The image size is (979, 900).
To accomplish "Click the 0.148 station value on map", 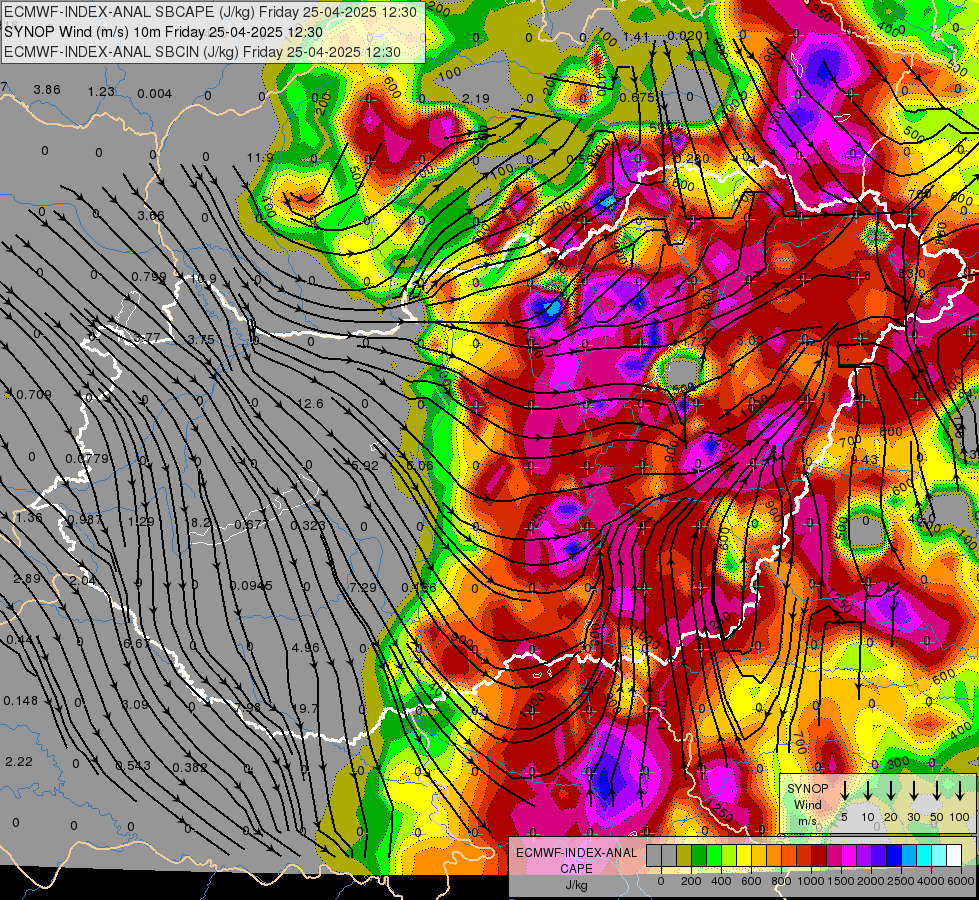I will point(21,701).
